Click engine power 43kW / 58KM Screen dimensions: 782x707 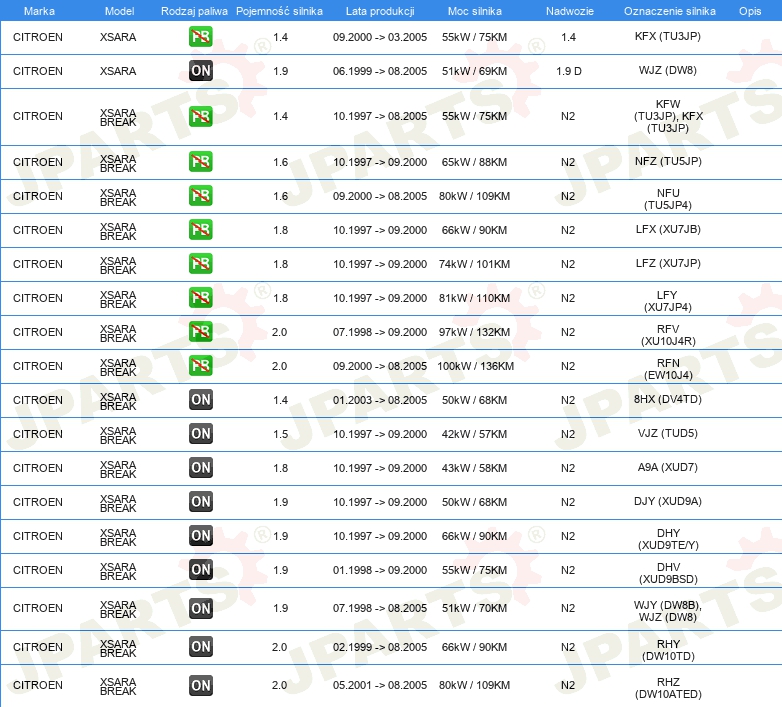pos(474,468)
